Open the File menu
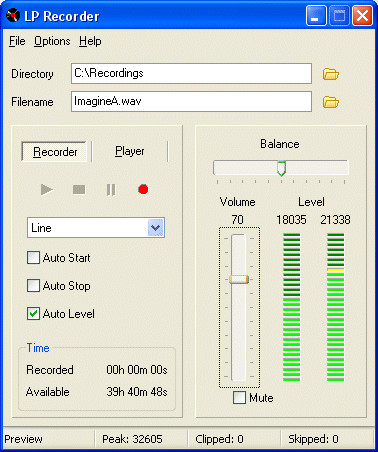 17,41
